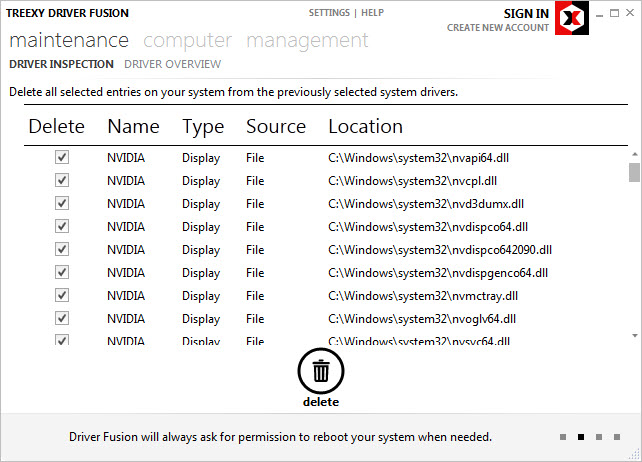Screen dimensions: 642x462
Task: Click NVIDIA name in the nvmctray.dll row
Action: click(126, 296)
